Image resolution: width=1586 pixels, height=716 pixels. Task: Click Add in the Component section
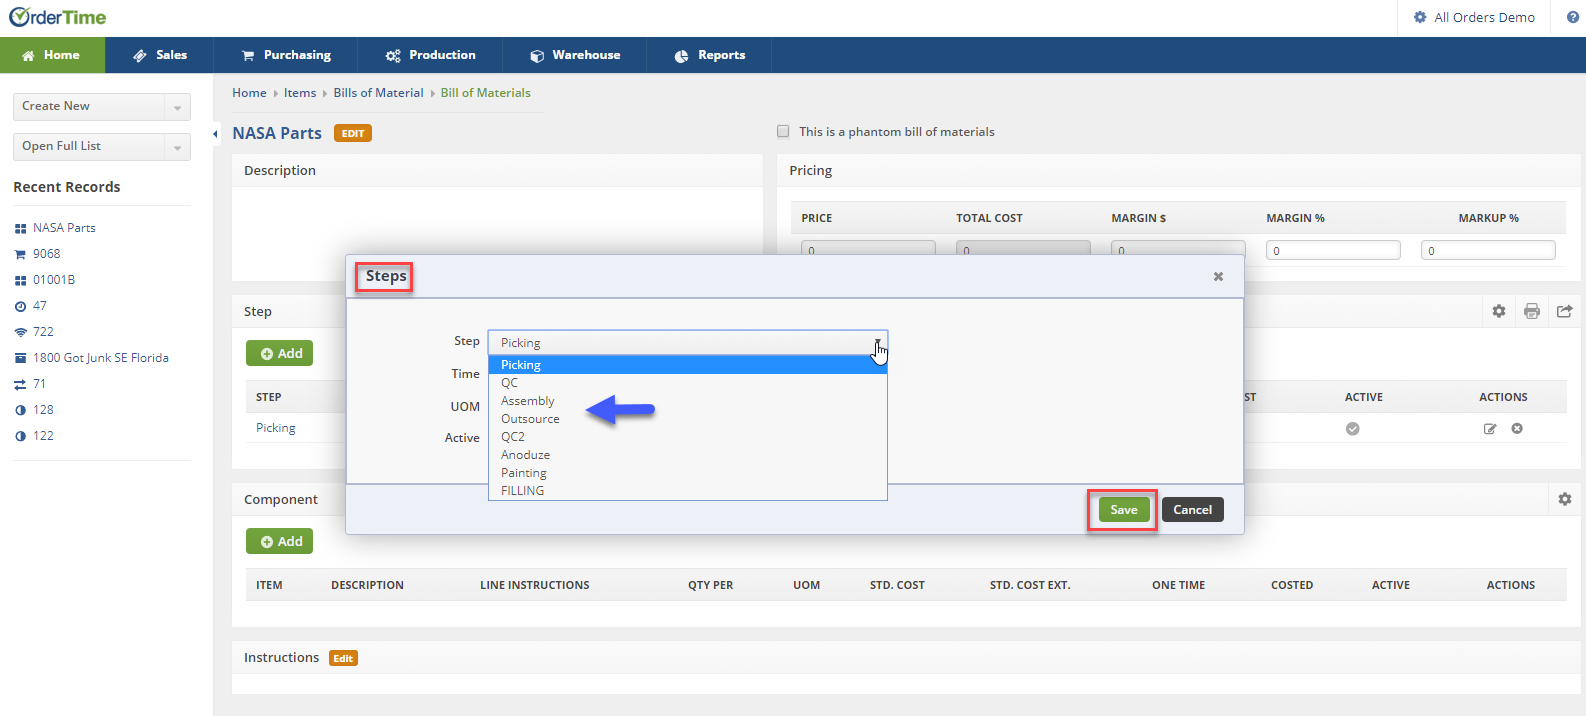[280, 541]
